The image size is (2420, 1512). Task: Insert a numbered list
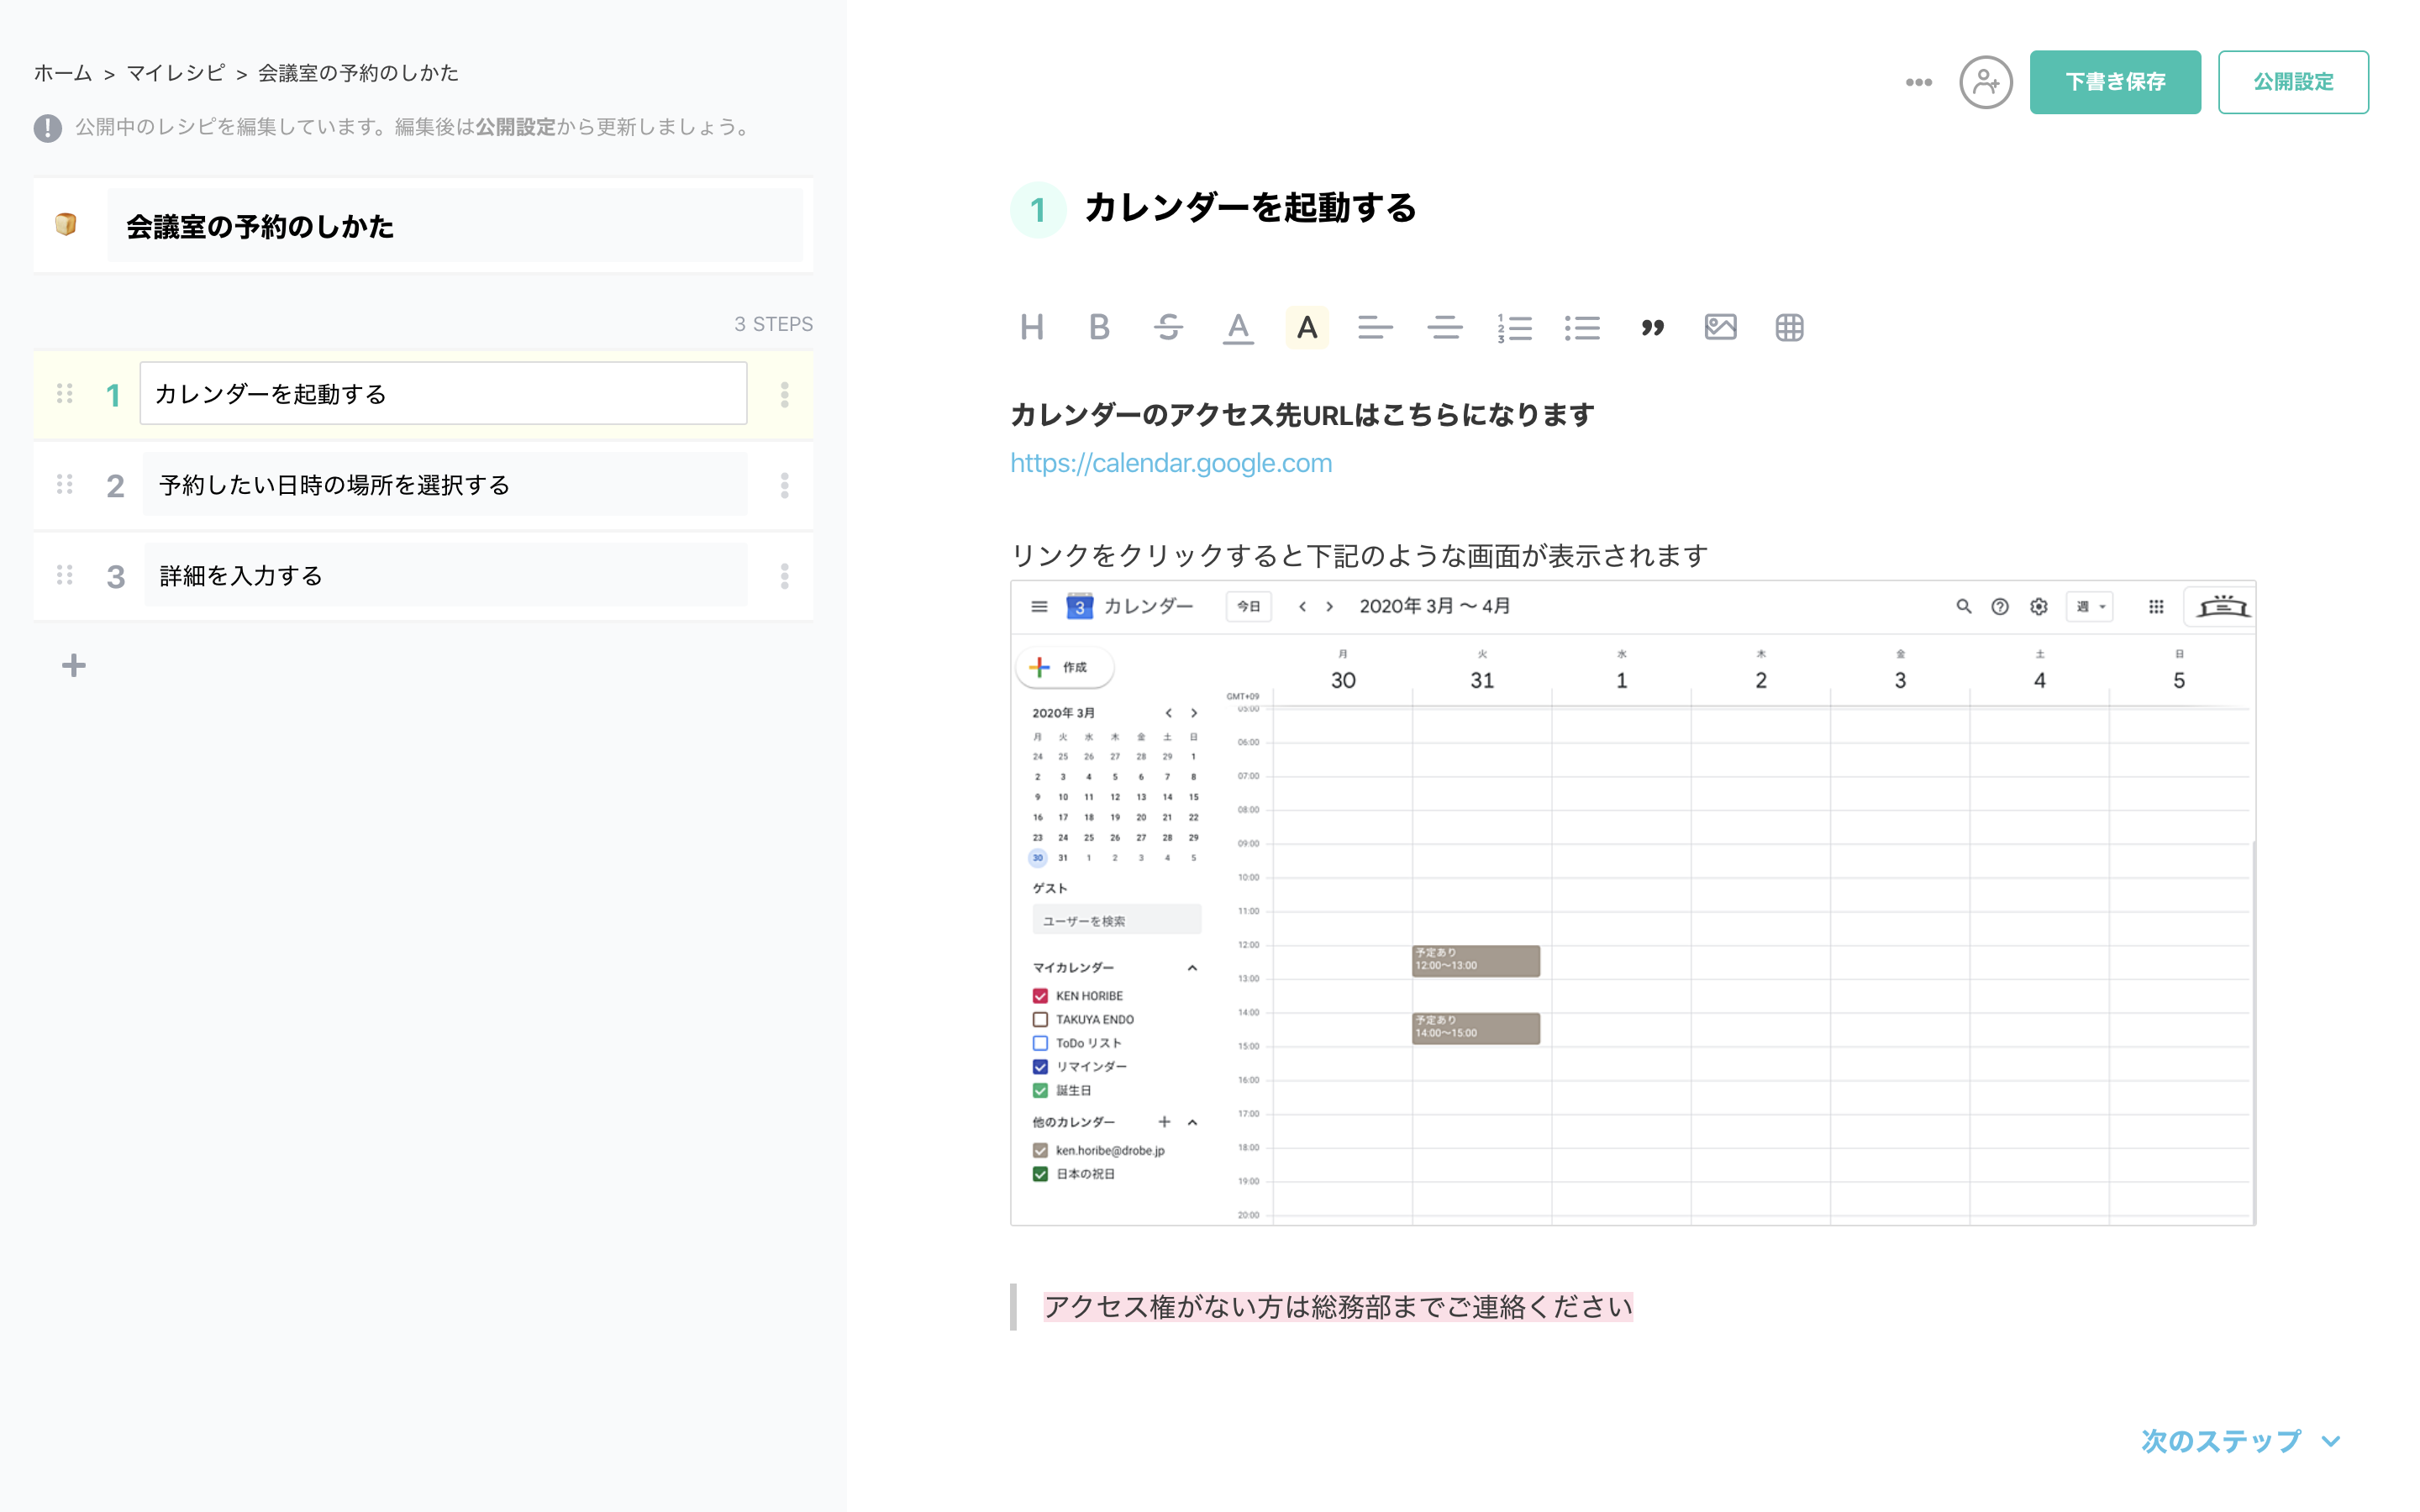[1514, 327]
